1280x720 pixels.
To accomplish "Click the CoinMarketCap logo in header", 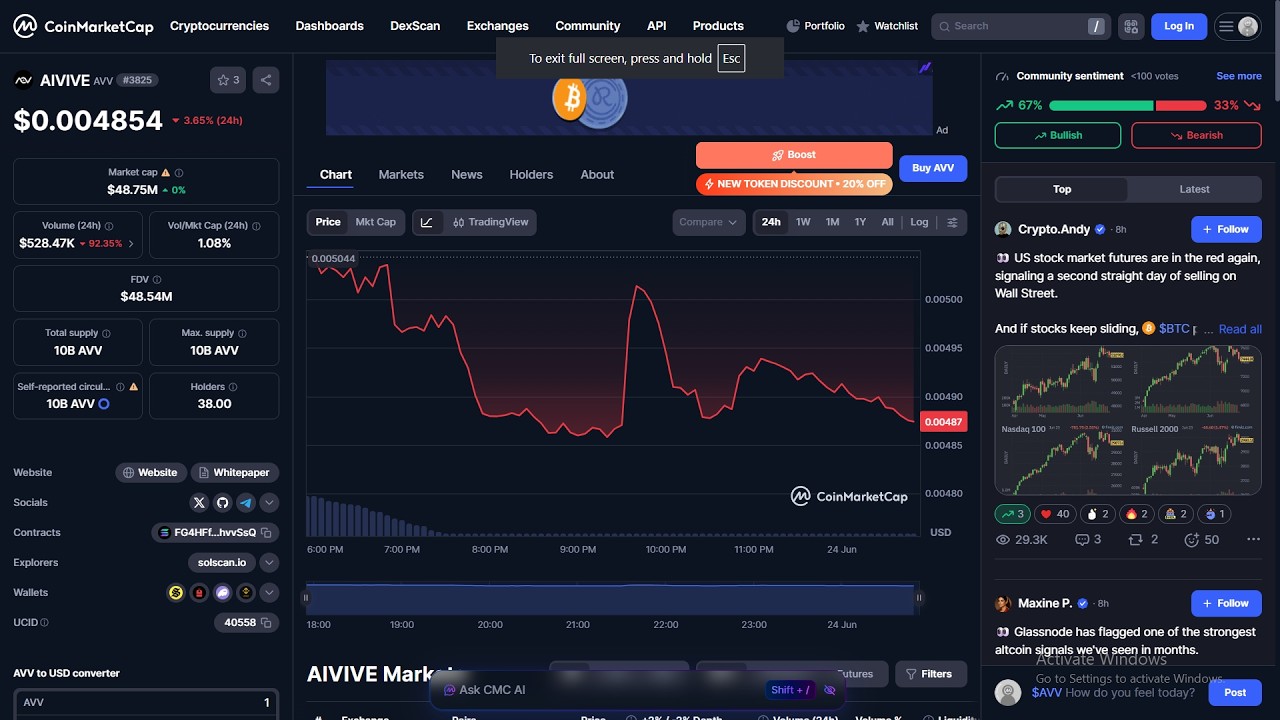I will tap(83, 26).
